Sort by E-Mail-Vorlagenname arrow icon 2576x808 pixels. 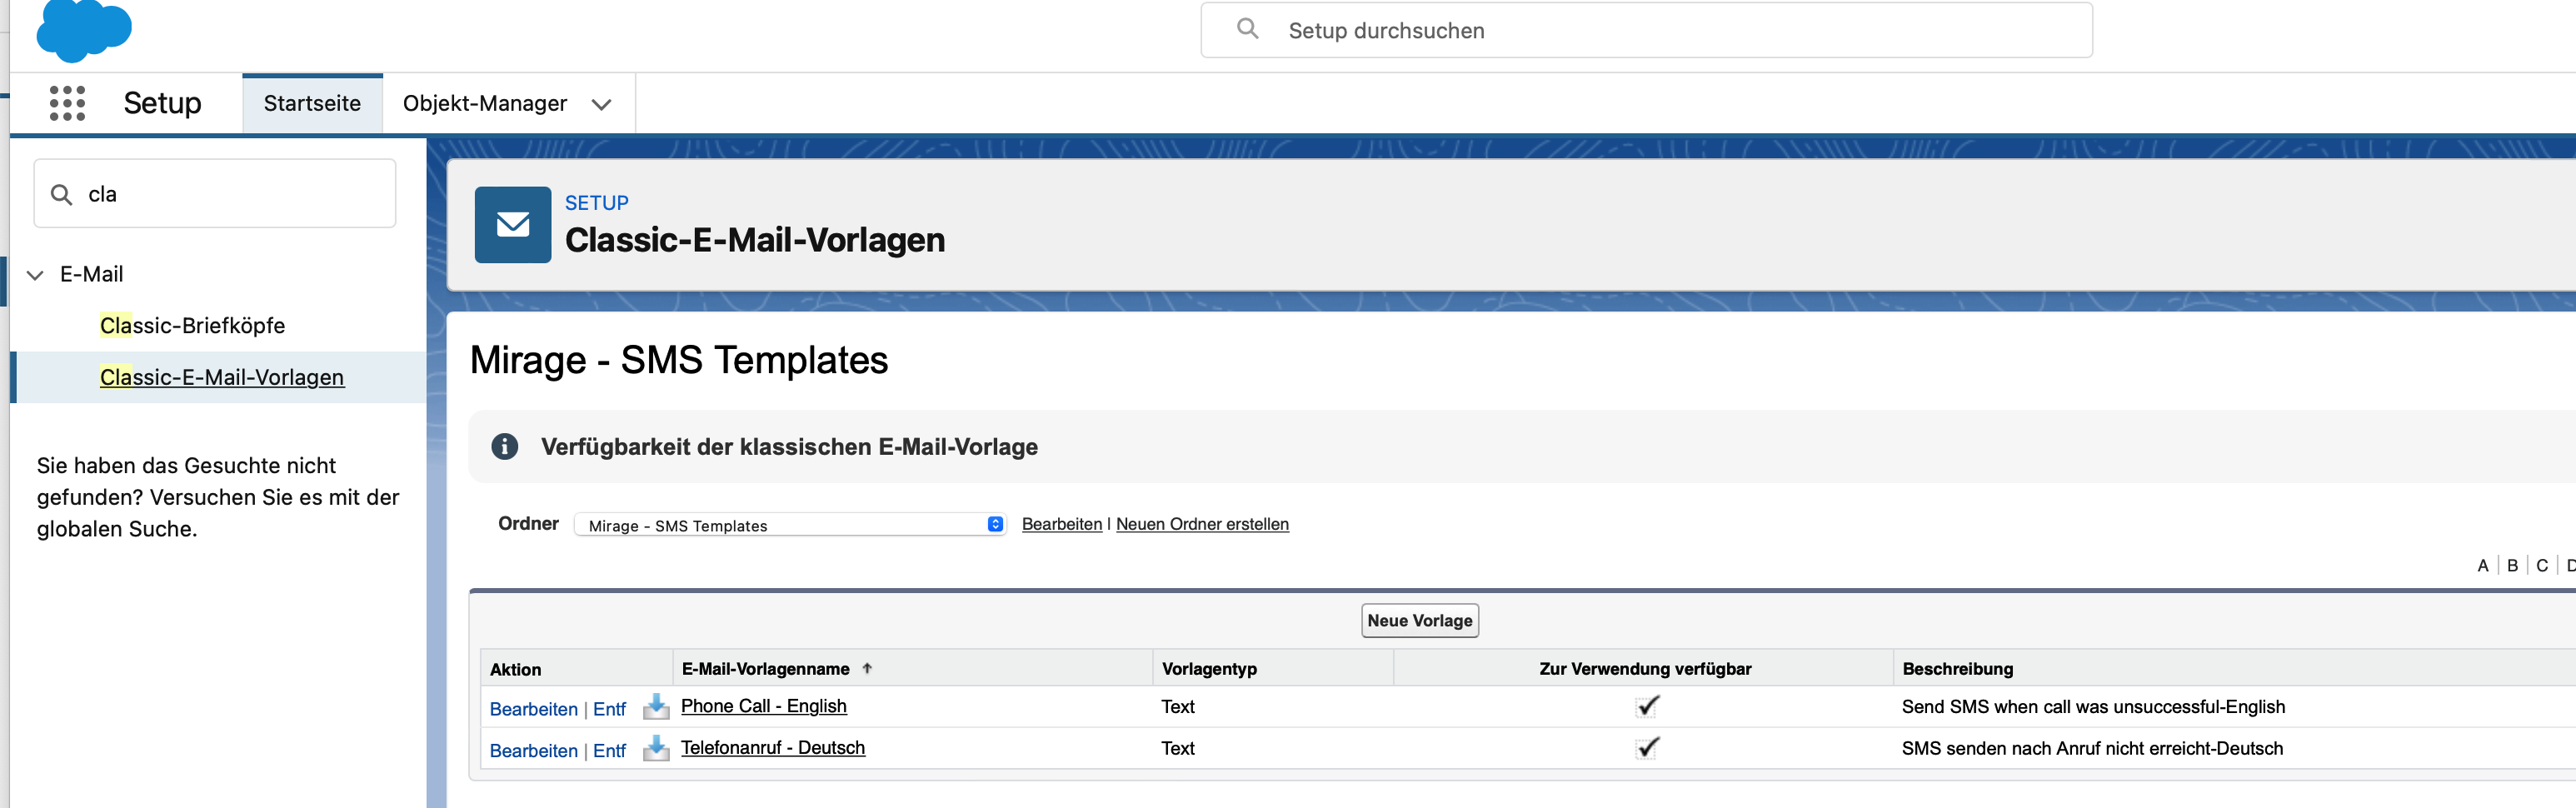867,668
